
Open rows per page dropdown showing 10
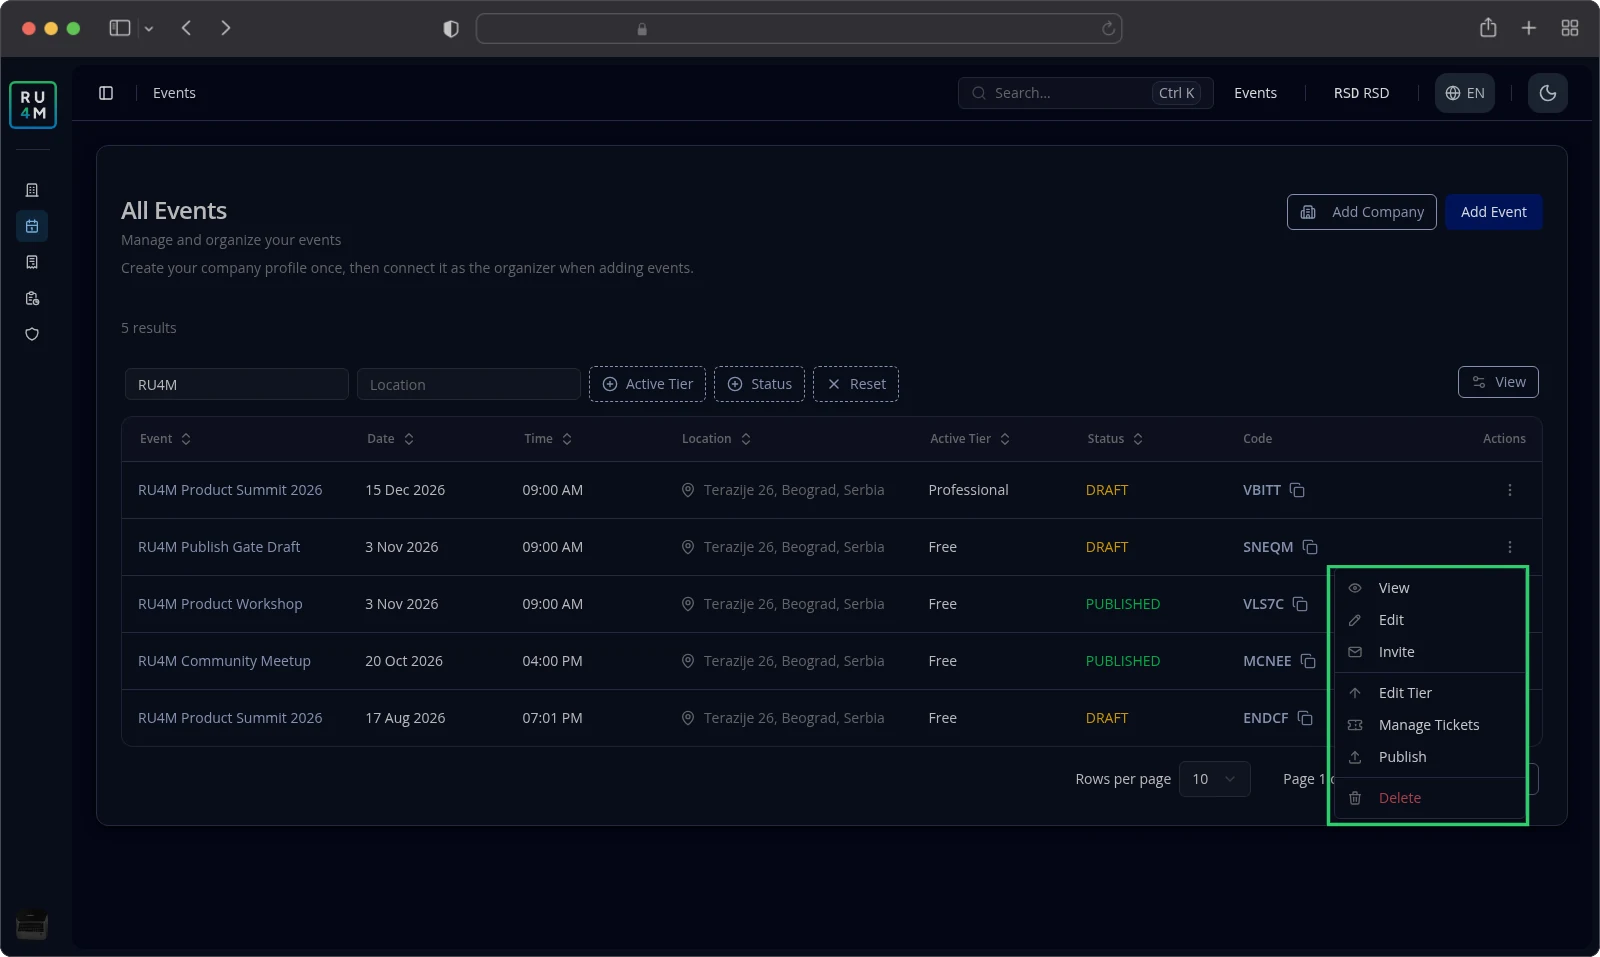[1215, 779]
